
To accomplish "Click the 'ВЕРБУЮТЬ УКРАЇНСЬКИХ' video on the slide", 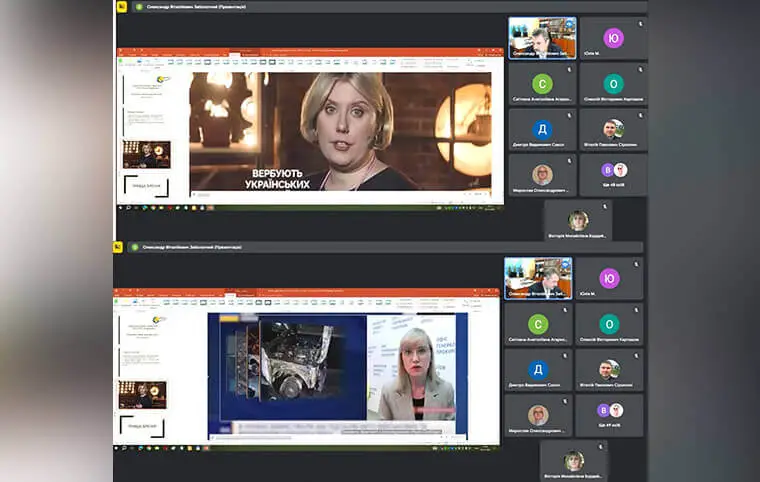I will tap(340, 130).
